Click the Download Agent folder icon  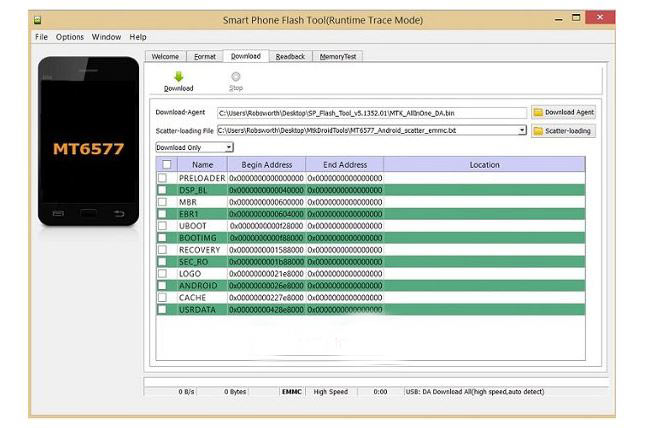(x=538, y=113)
